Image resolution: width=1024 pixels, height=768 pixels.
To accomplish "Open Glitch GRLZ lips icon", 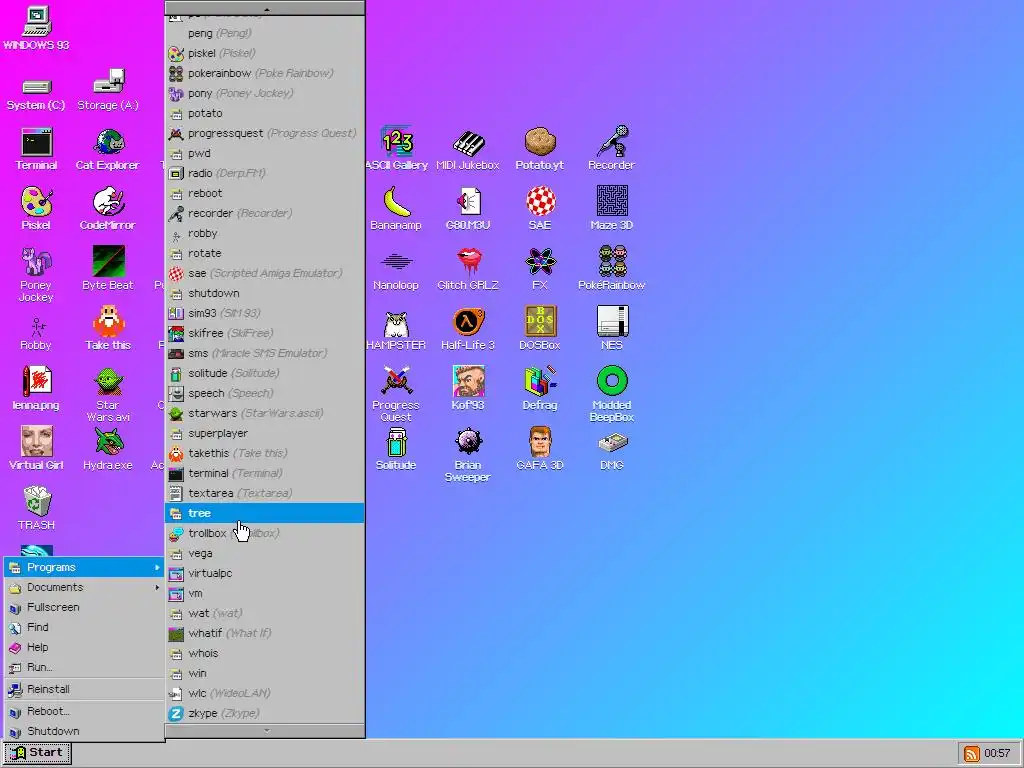I will (x=468, y=269).
